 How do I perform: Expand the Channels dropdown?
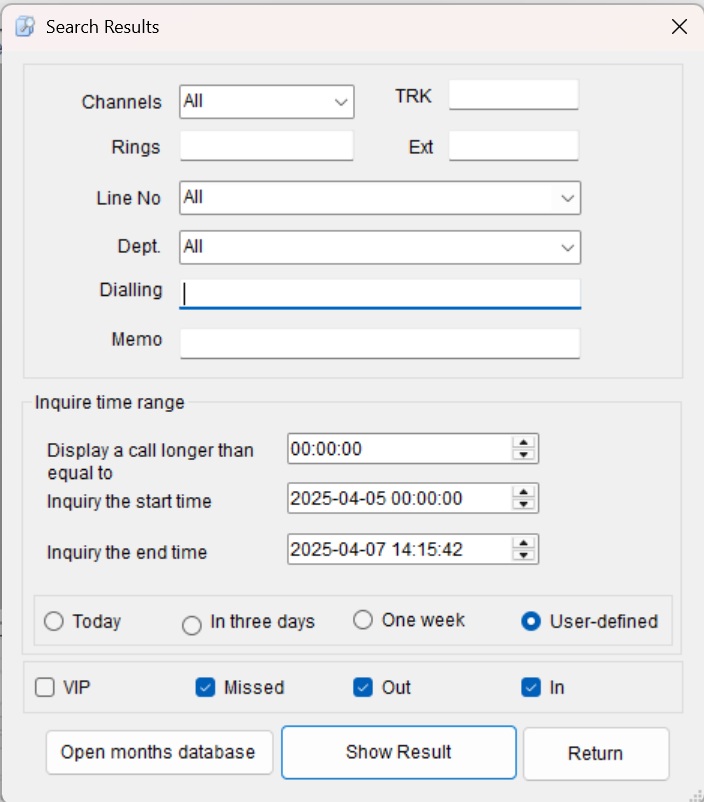[x=341, y=101]
